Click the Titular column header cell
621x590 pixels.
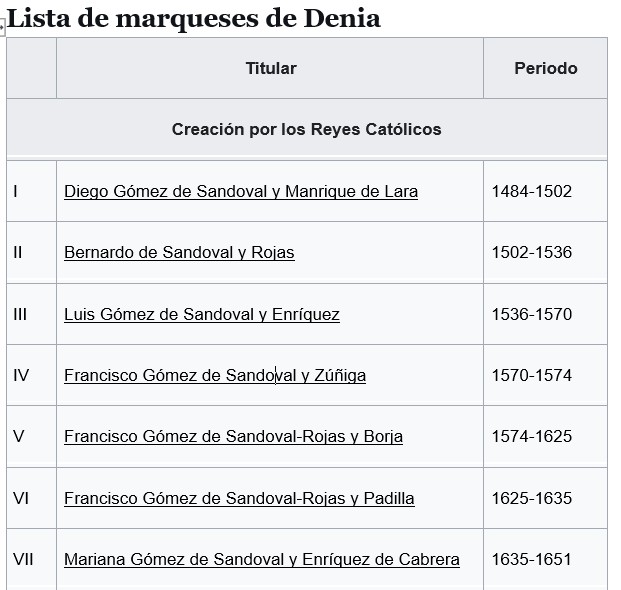270,69
